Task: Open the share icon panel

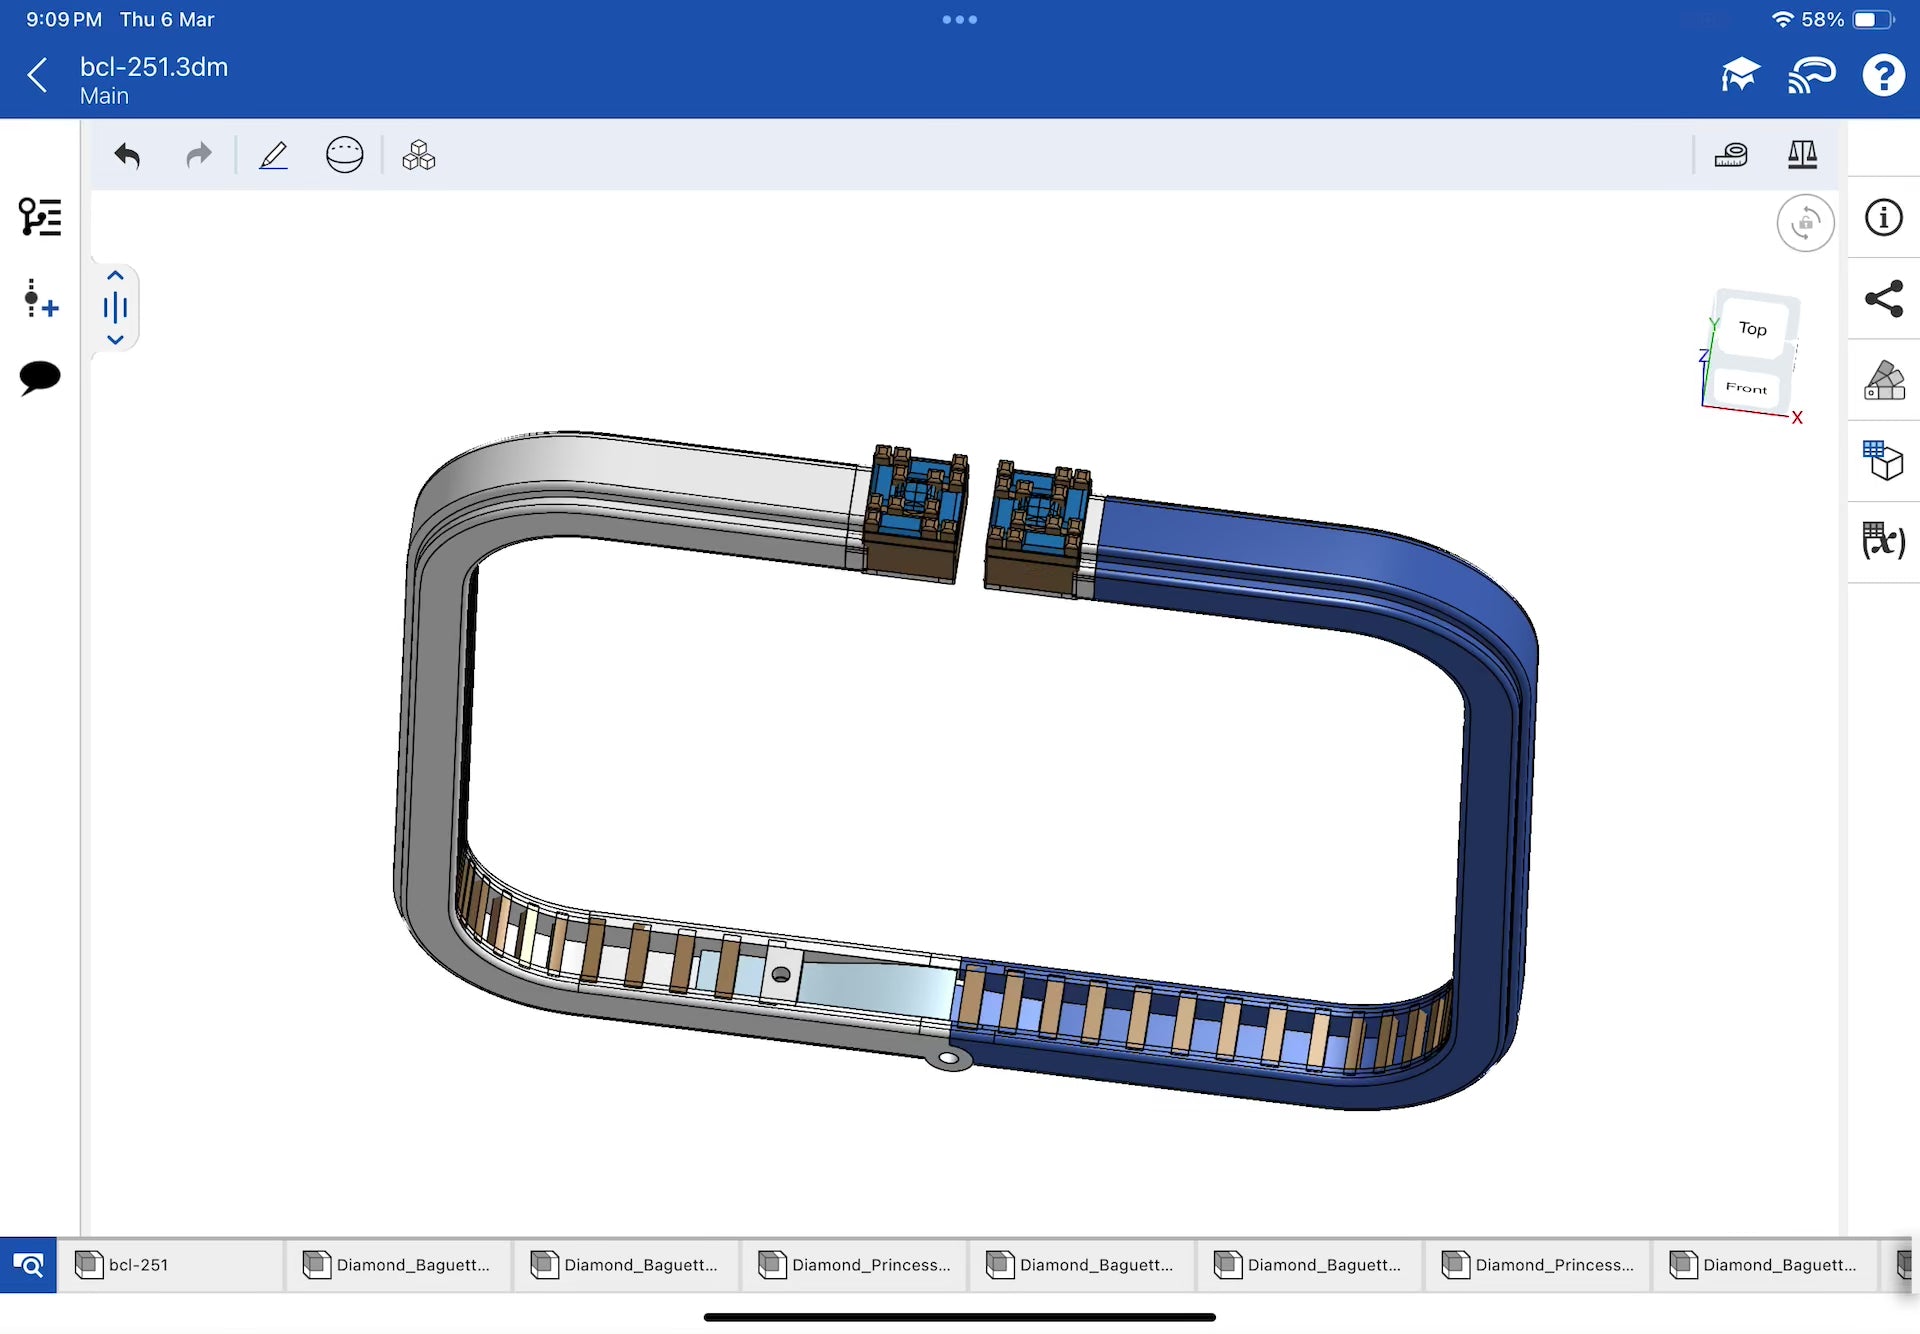Action: (x=1884, y=299)
